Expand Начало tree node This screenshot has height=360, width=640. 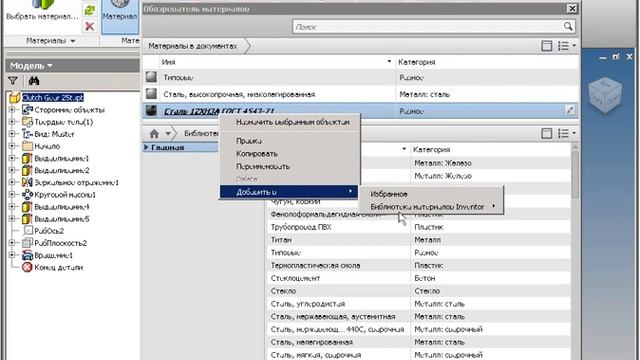point(12,146)
